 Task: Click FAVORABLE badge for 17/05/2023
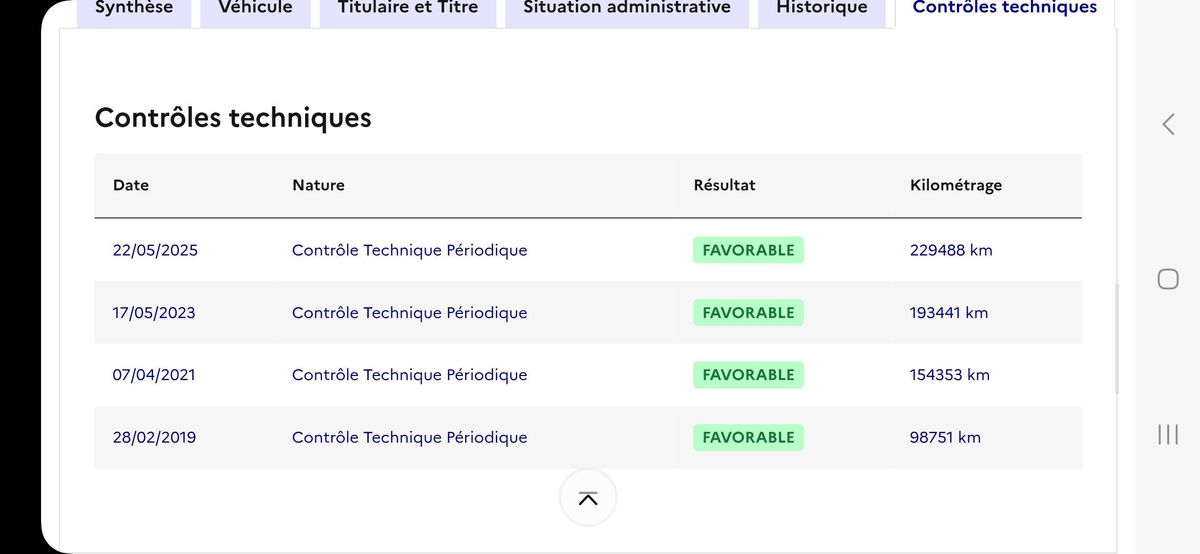[748, 312]
